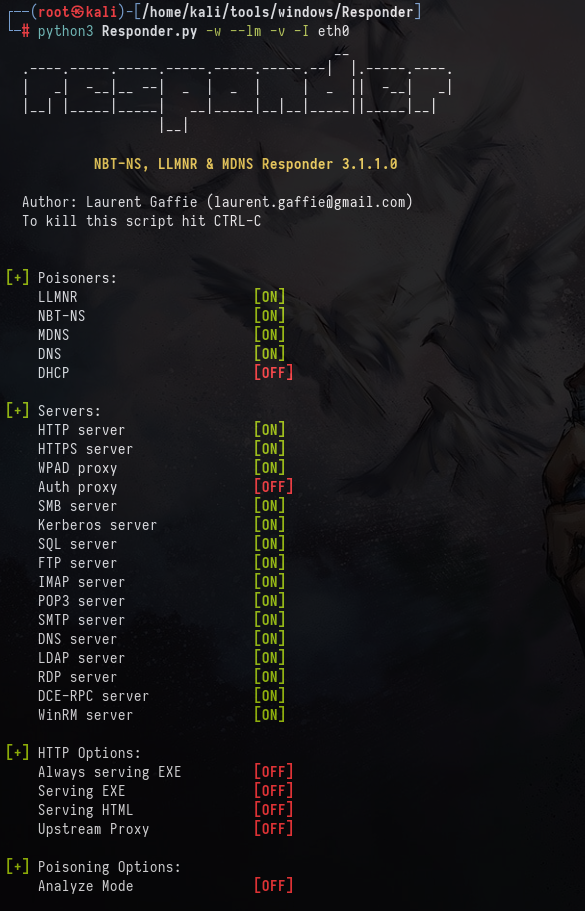
Task: Click the [ON] status next to SMB server
Action: pos(270,505)
